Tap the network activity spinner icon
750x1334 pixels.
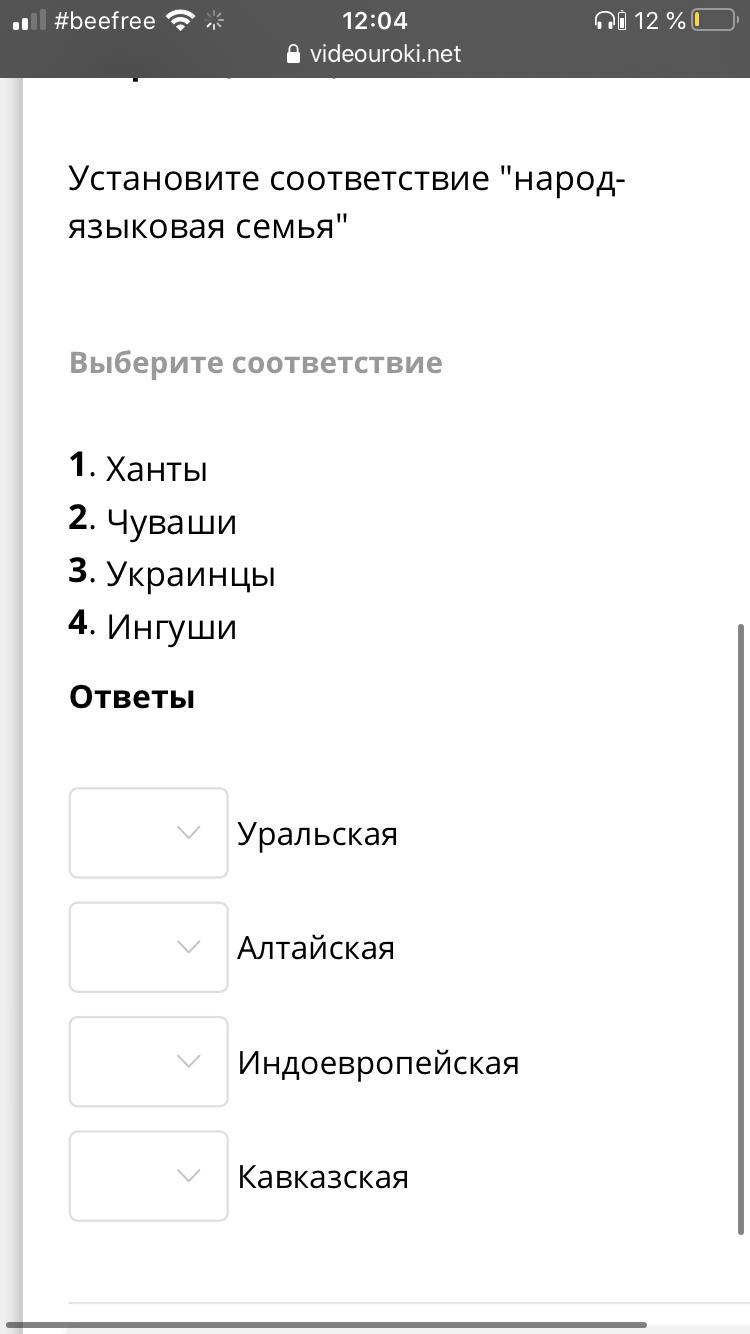pyautogui.click(x=215, y=21)
